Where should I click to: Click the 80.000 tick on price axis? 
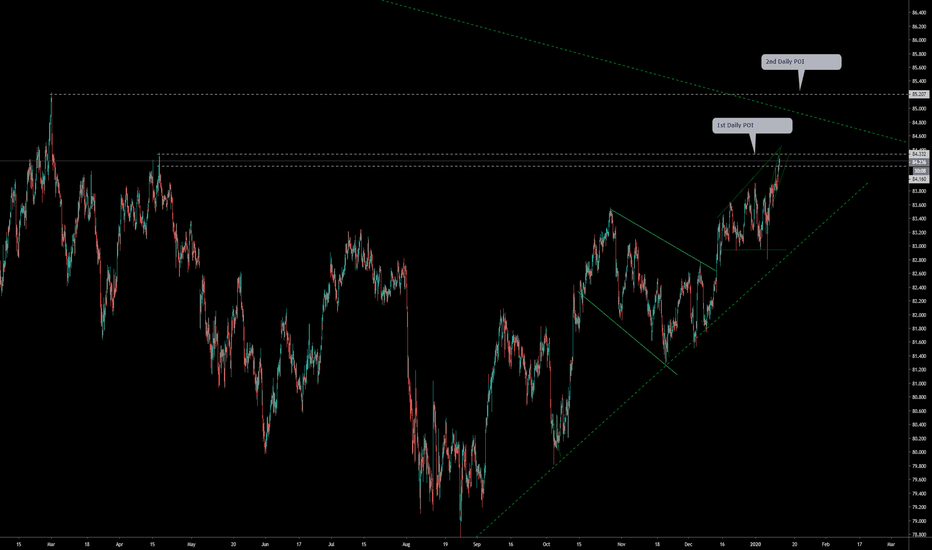(x=917, y=452)
